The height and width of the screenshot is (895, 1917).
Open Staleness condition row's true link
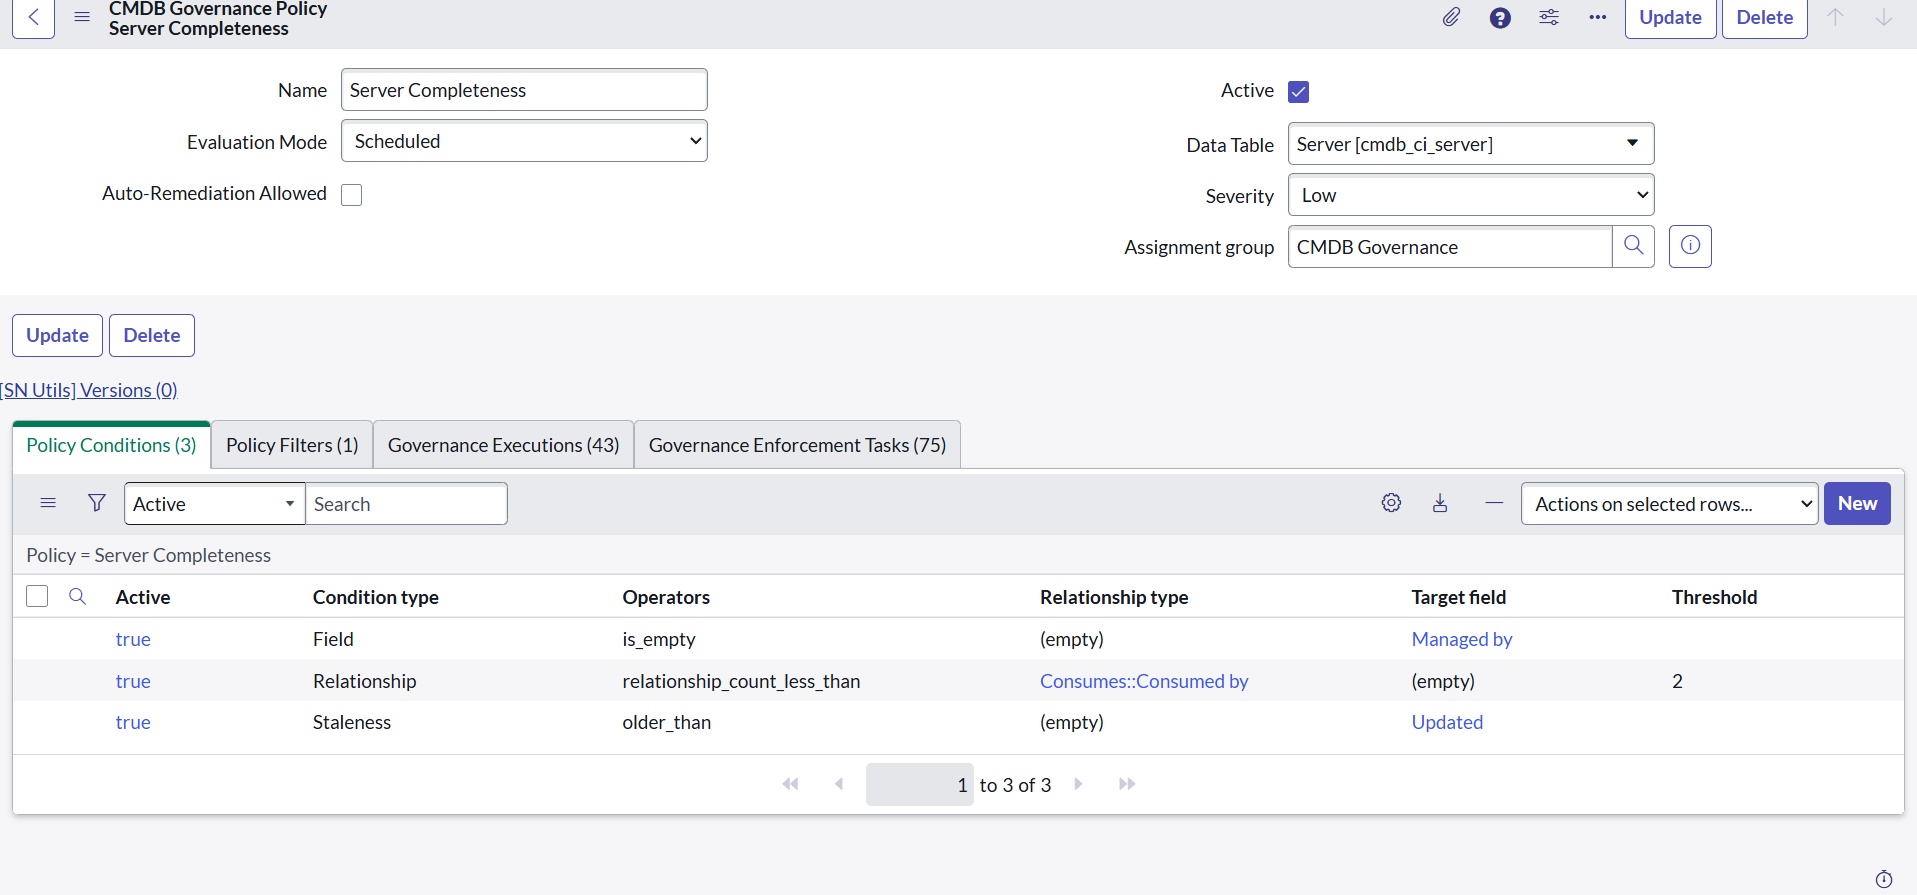tap(133, 722)
